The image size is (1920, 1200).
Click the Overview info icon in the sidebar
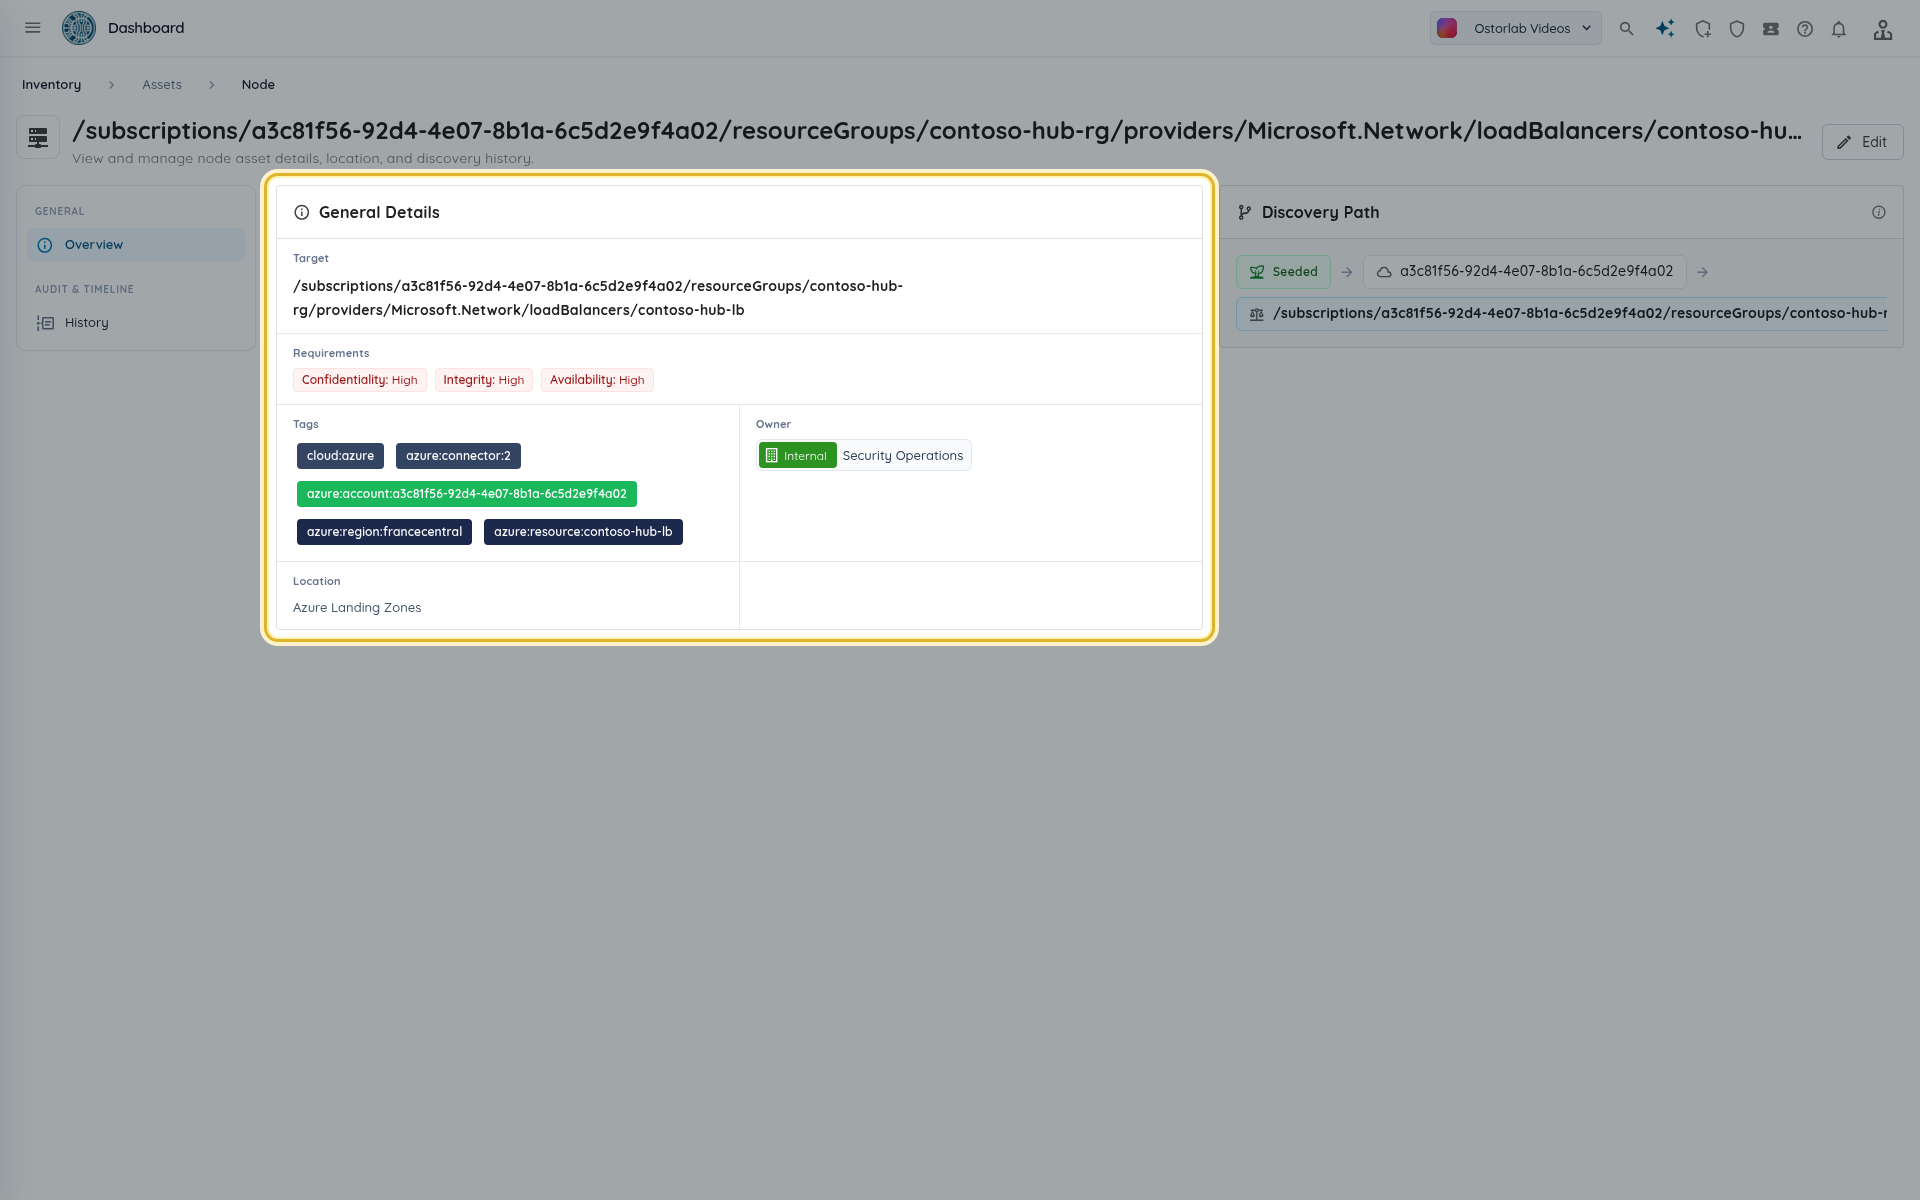click(45, 245)
